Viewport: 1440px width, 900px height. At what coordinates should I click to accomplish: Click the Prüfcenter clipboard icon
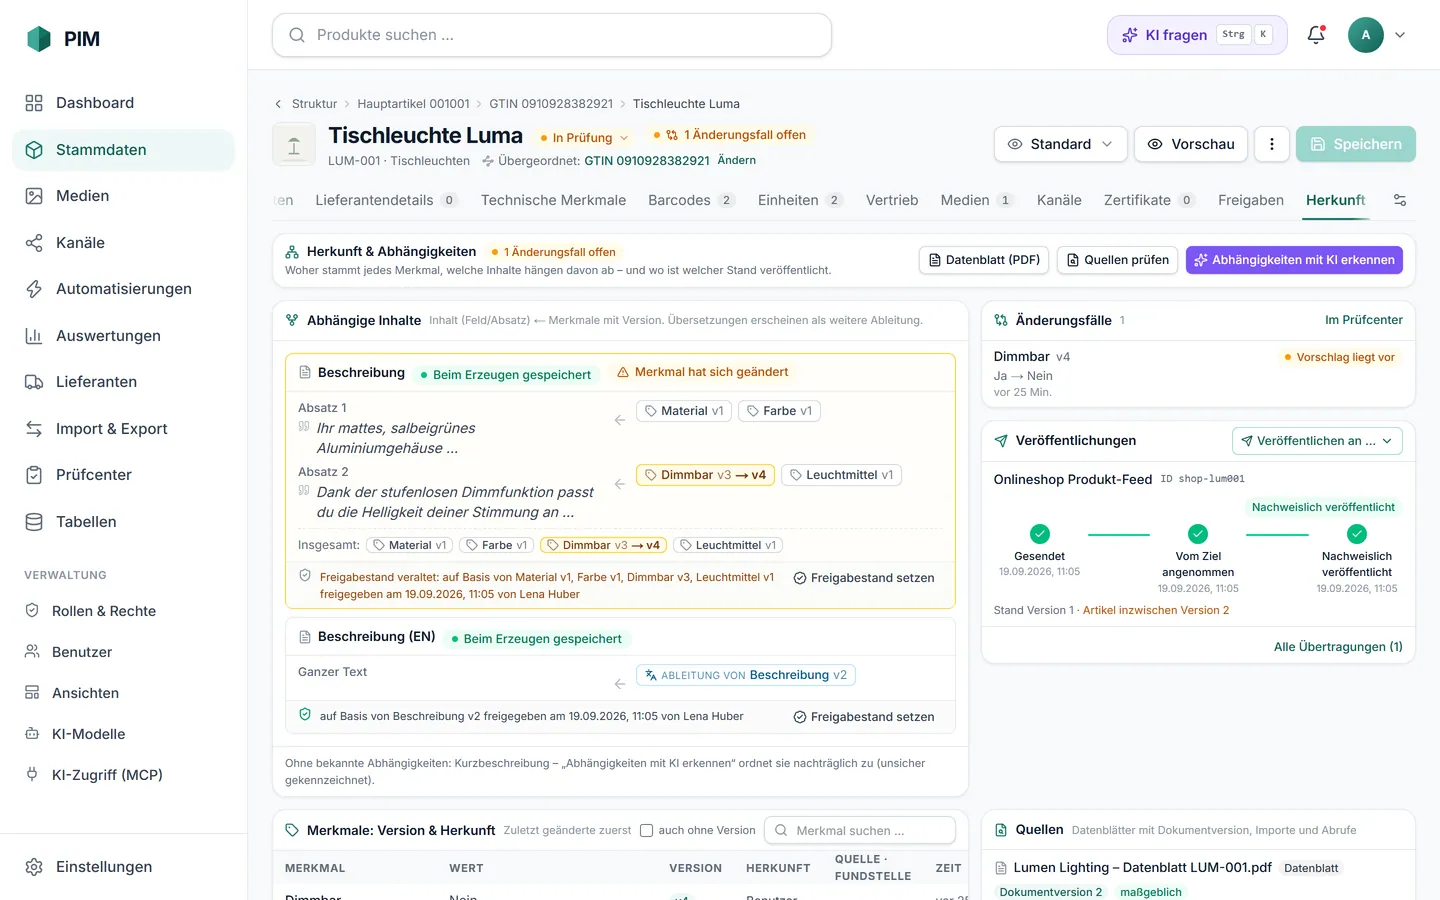click(x=34, y=475)
